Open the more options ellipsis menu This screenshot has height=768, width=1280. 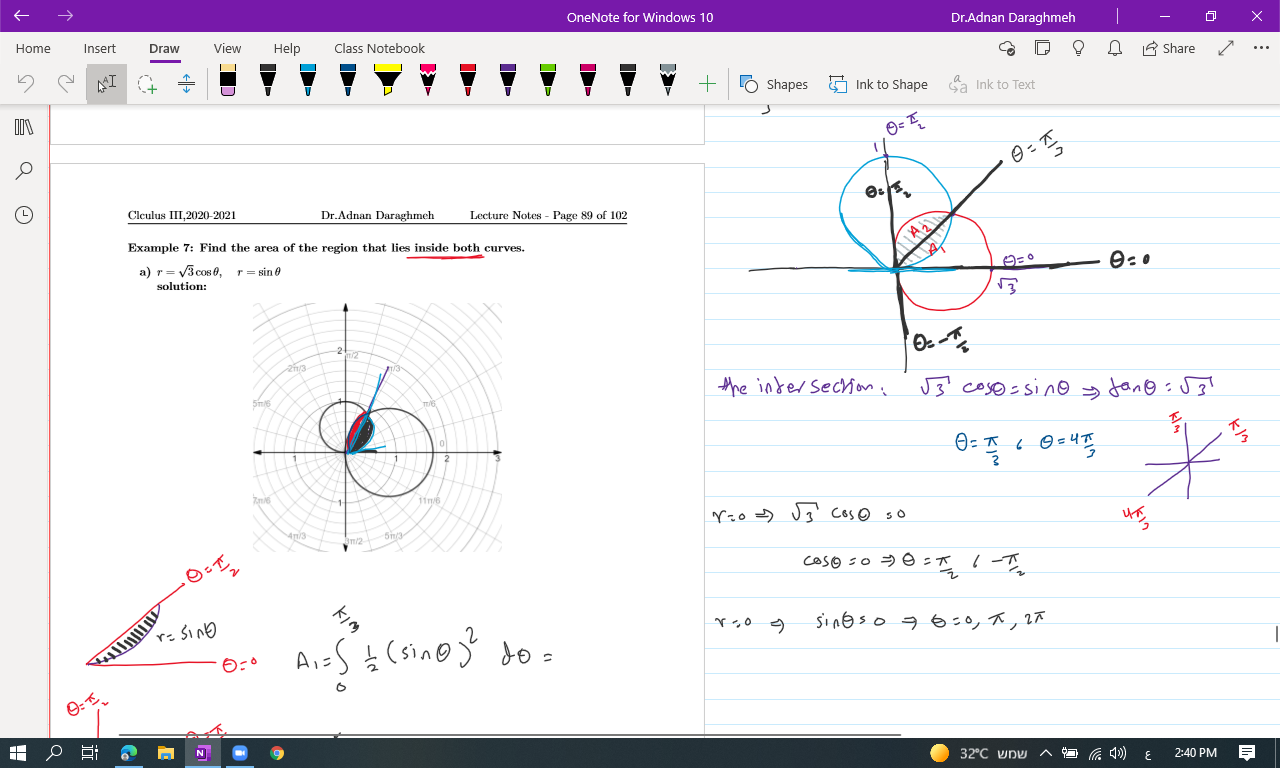1261,48
